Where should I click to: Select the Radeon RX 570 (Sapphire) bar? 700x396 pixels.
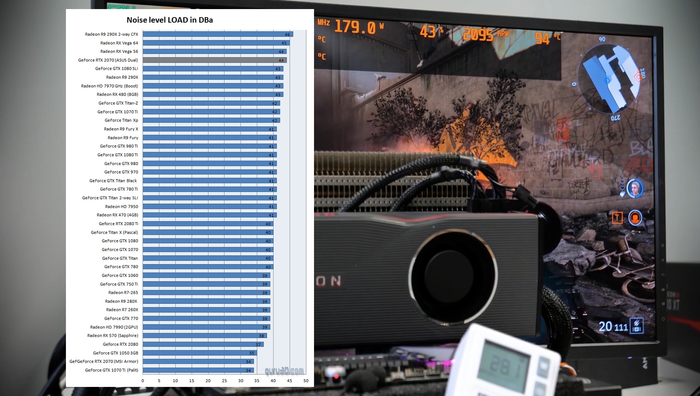204,335
